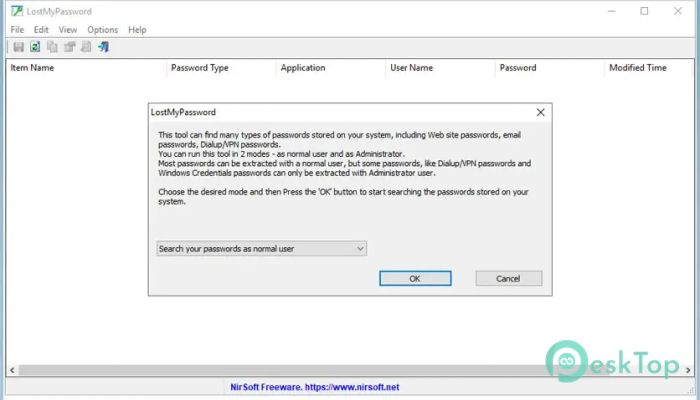Sort by the Password column header
Image resolution: width=700 pixels, height=400 pixels.
pyautogui.click(x=549, y=68)
